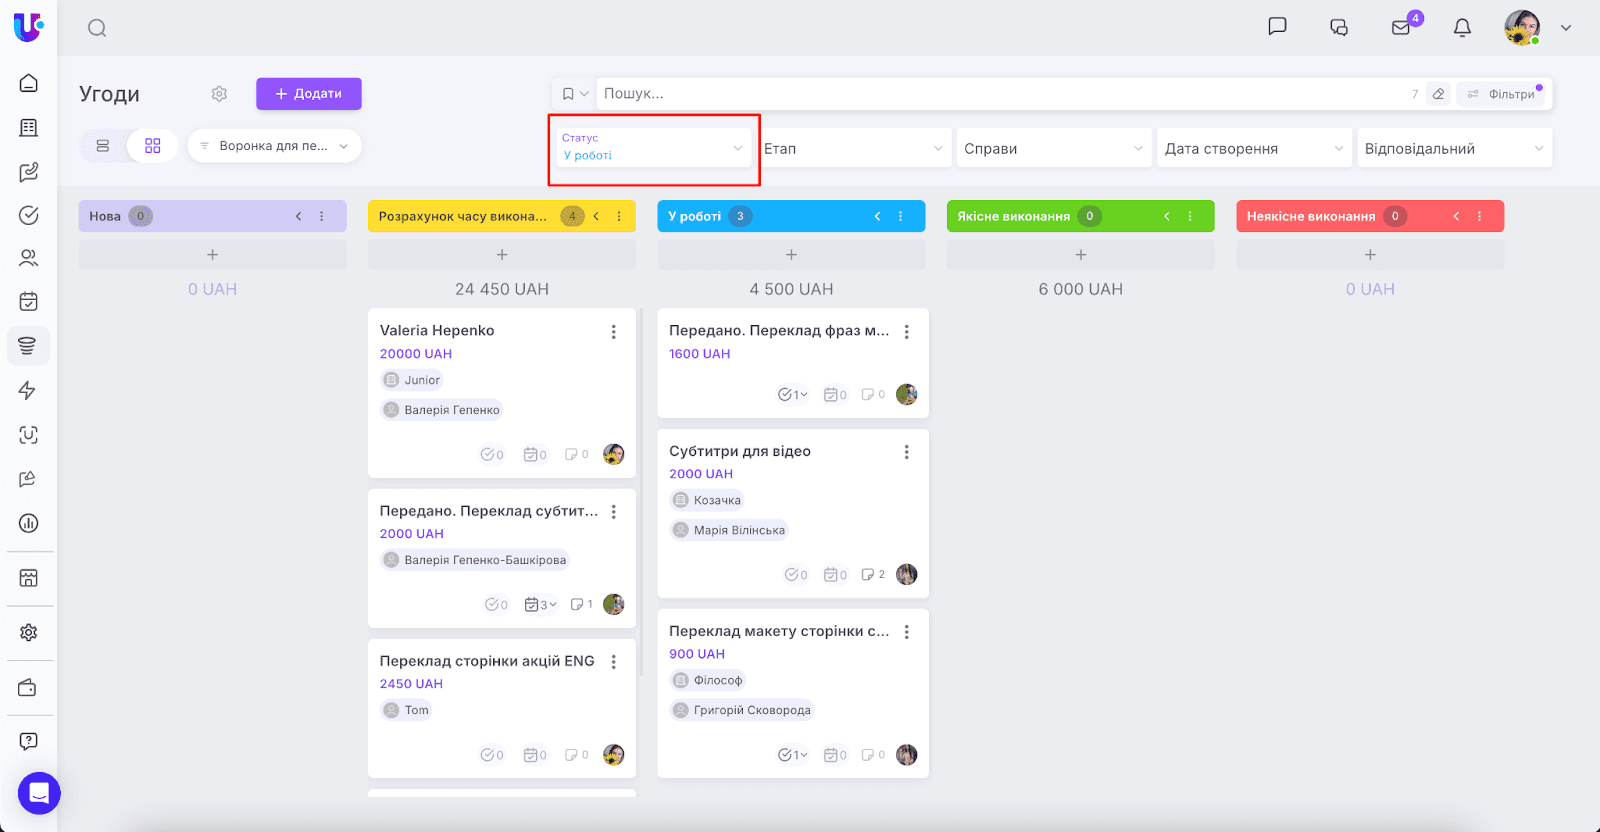Switch to list view layout
The height and width of the screenshot is (832, 1600).
(103, 146)
